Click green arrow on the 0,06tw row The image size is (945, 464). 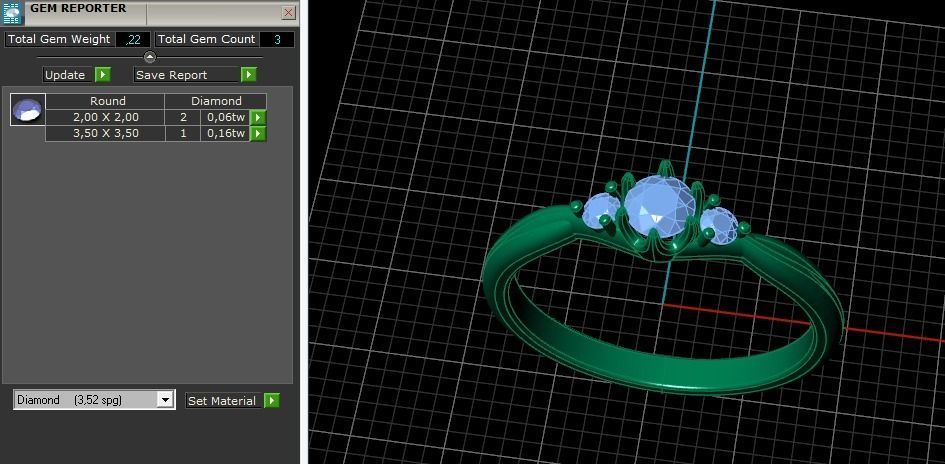coord(258,118)
